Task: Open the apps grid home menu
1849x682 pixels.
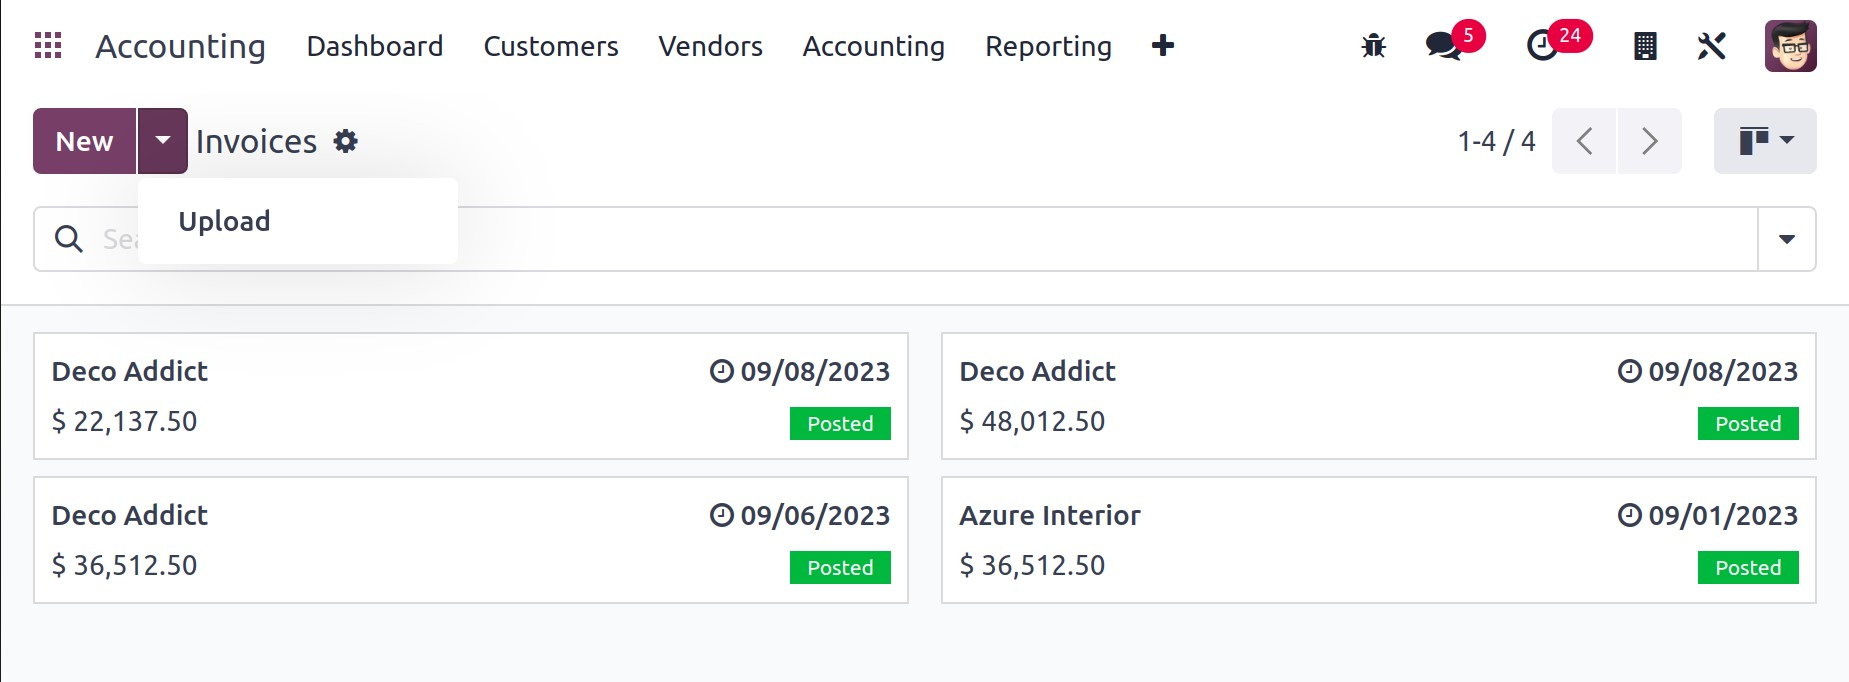Action: [48, 46]
